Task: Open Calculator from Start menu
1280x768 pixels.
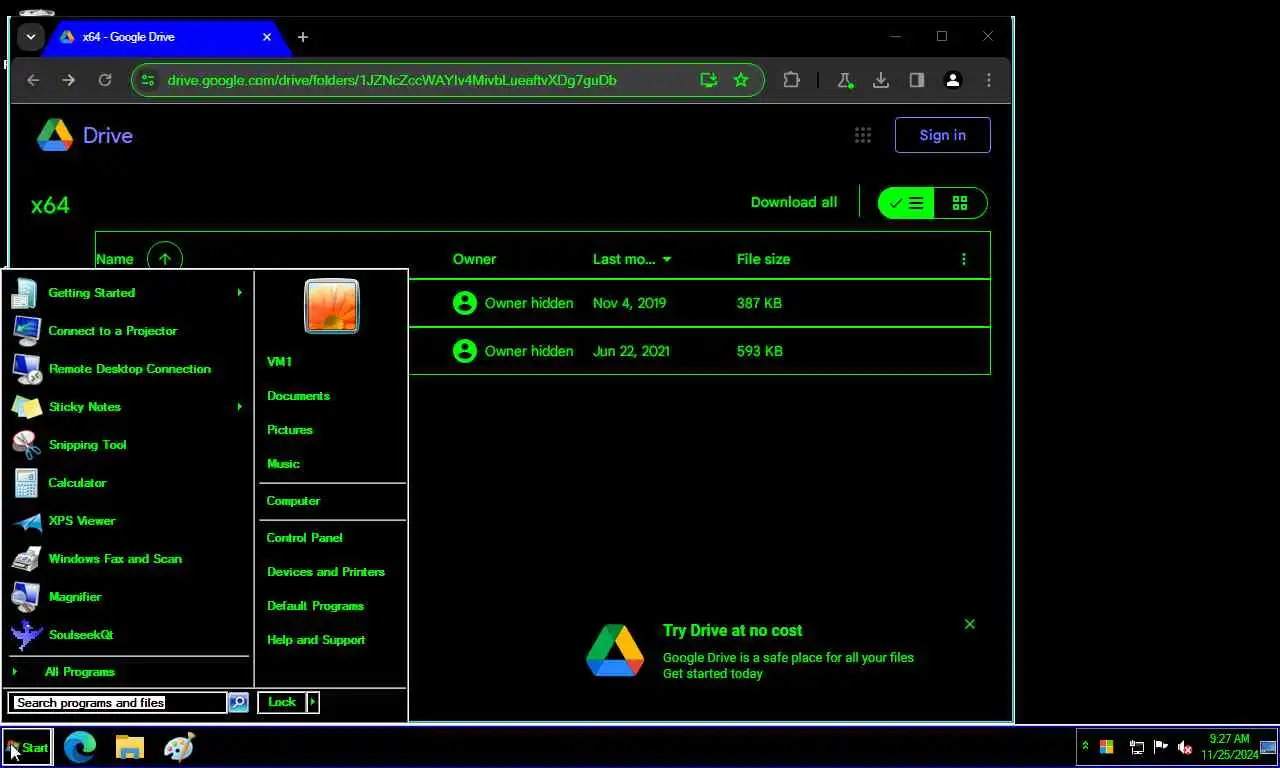Action: 128,483
